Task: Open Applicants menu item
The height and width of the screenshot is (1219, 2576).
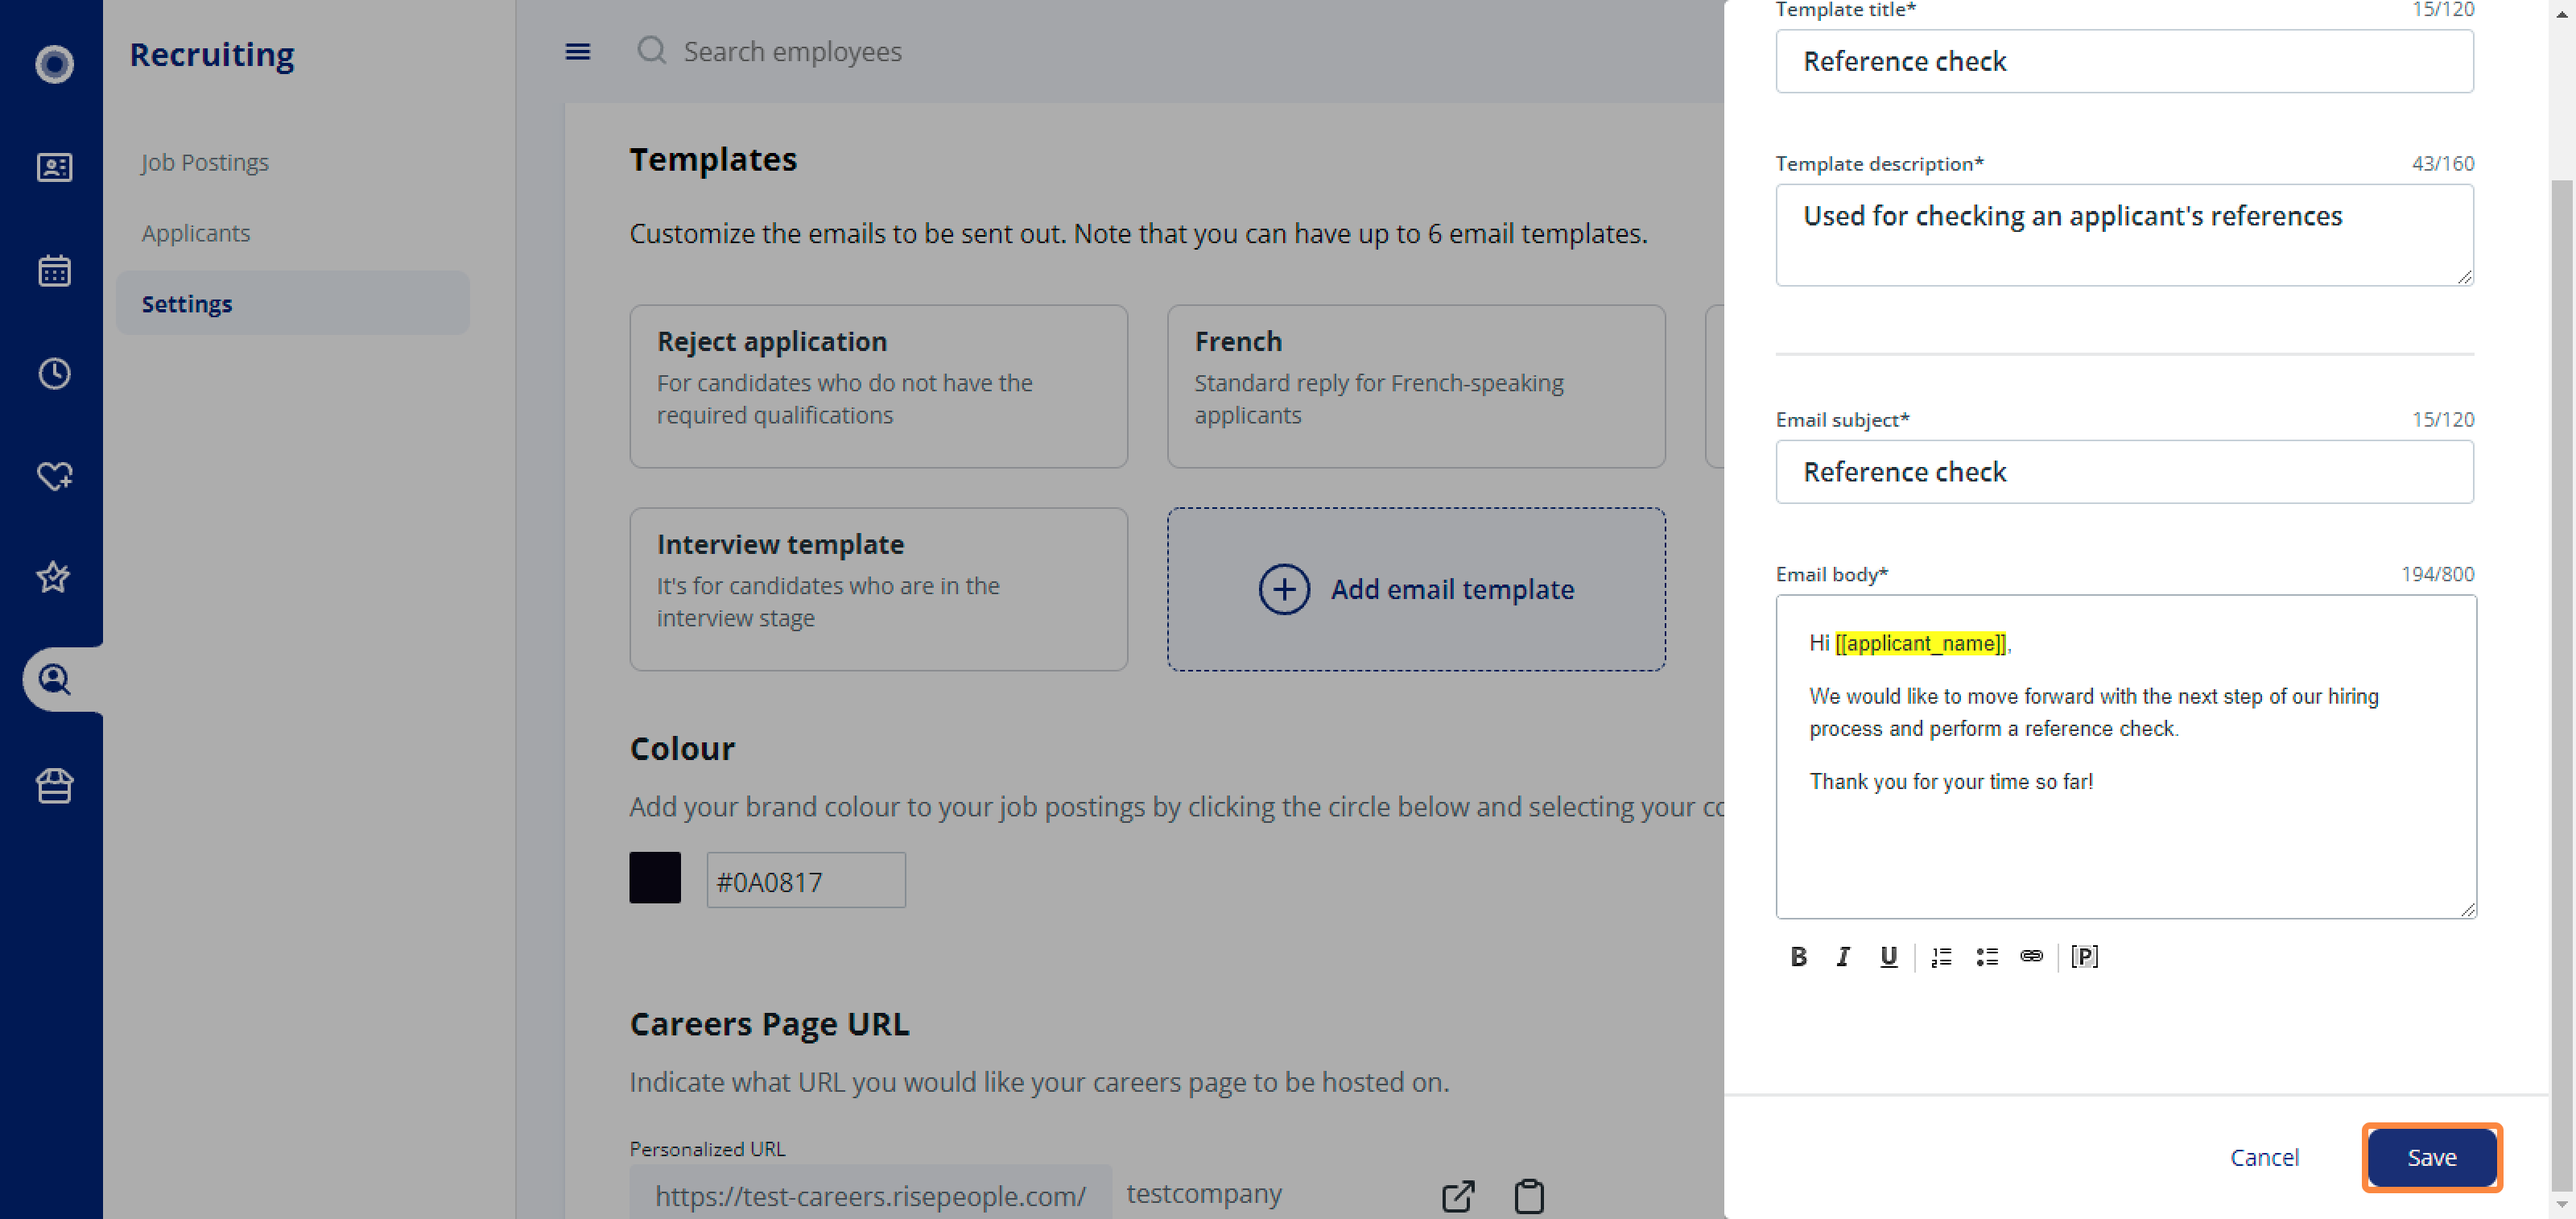Action: tap(196, 233)
